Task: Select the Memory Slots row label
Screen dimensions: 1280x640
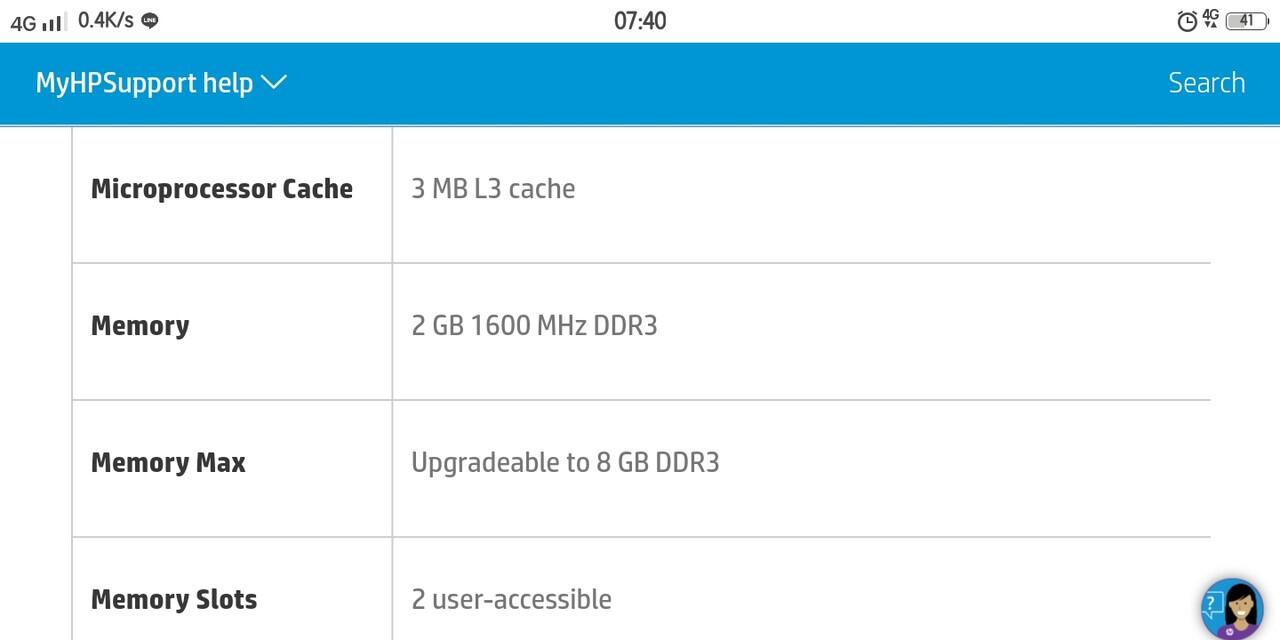Action: (173, 599)
